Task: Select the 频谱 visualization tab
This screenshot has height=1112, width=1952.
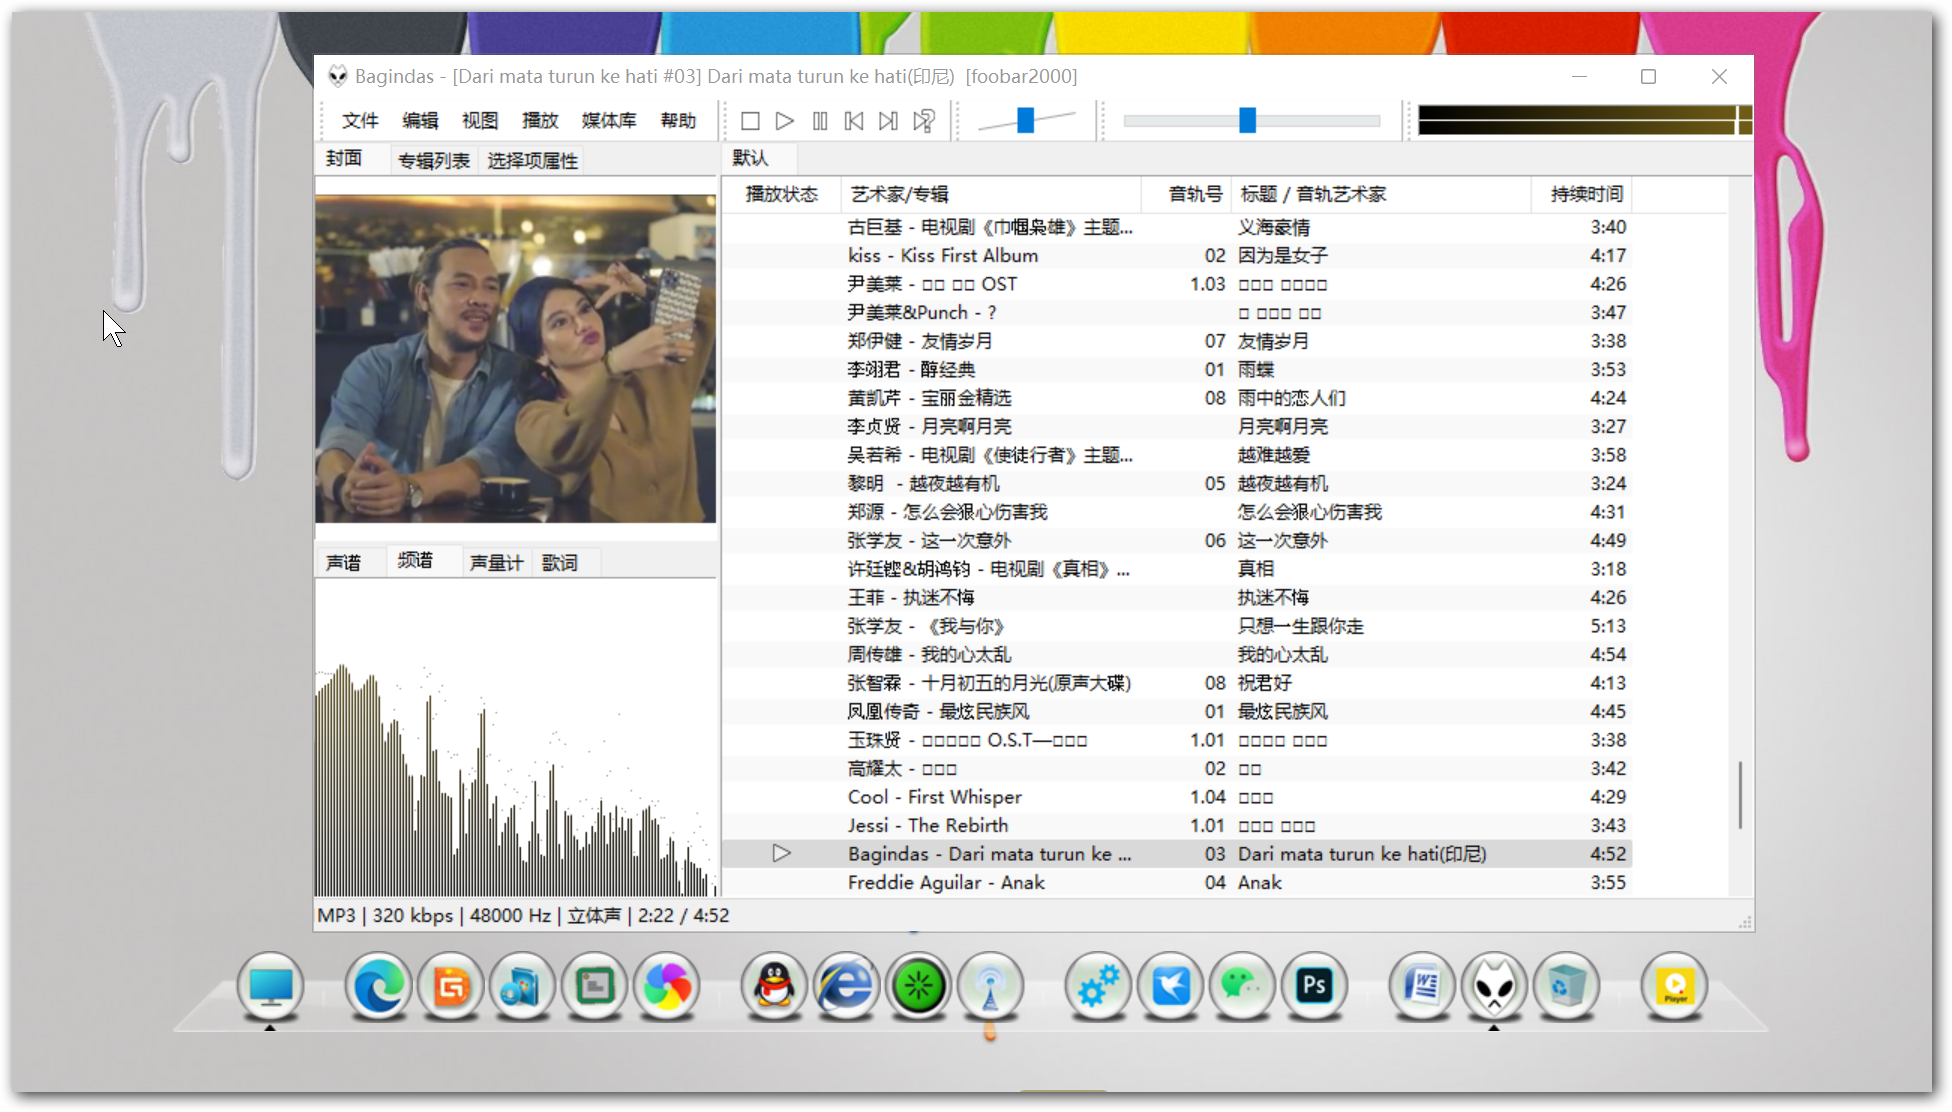Action: click(416, 561)
